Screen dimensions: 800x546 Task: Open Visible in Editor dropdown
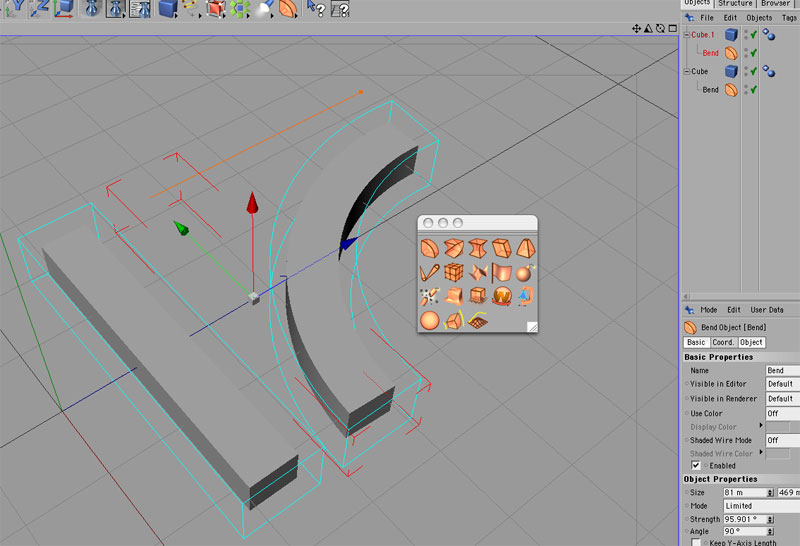(783, 384)
